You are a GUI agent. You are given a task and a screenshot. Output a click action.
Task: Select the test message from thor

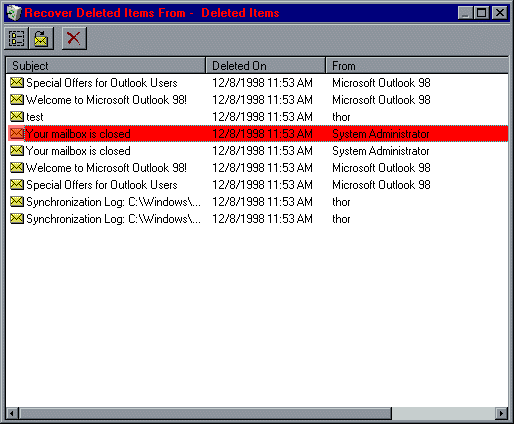click(x=257, y=117)
